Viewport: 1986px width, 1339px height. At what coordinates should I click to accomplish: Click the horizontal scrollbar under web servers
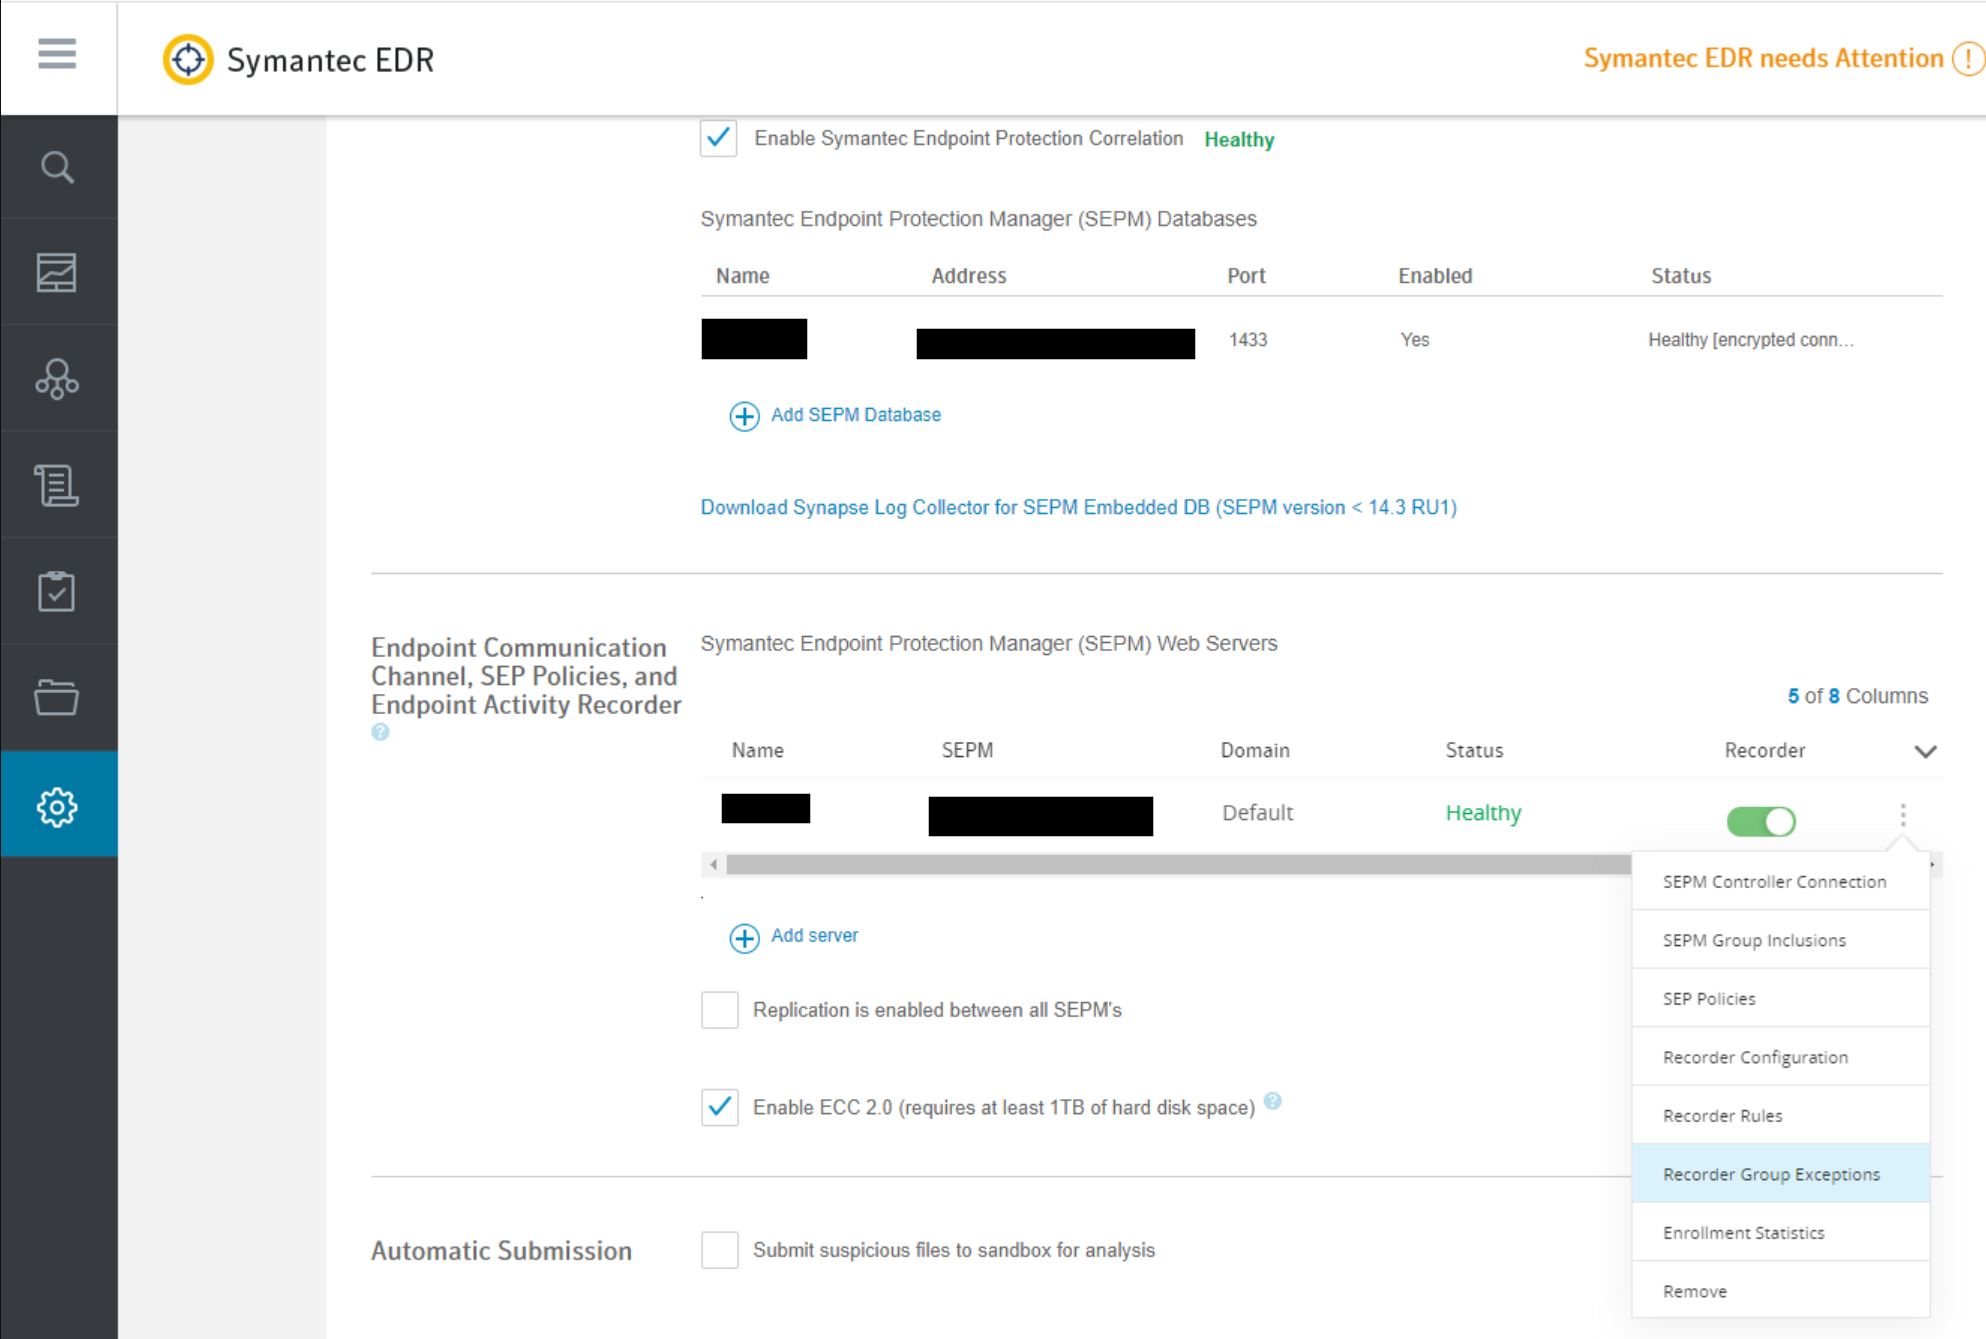pyautogui.click(x=1170, y=865)
